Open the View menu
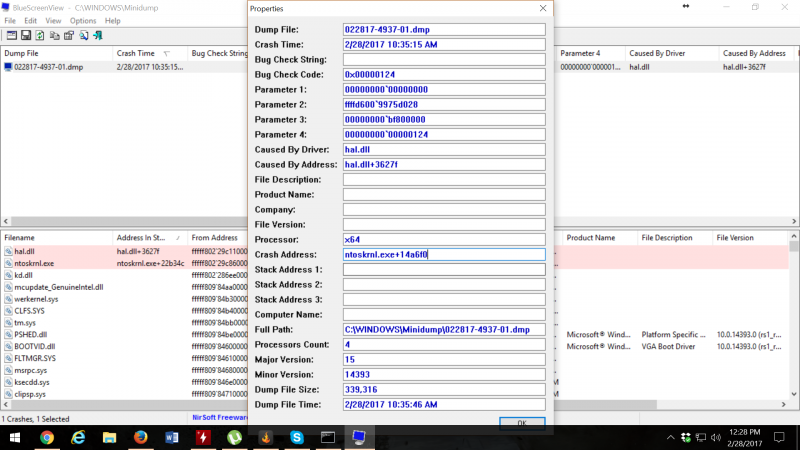The width and height of the screenshot is (800, 450). coord(53,21)
